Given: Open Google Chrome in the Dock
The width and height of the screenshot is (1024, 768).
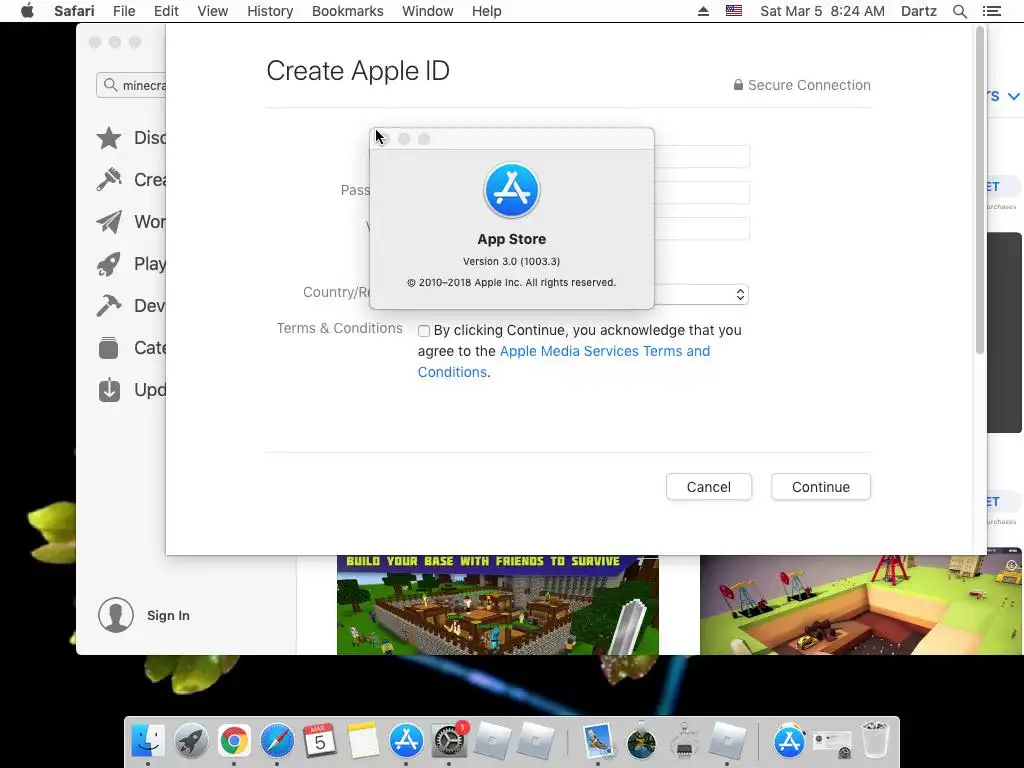Looking at the screenshot, I should 234,741.
